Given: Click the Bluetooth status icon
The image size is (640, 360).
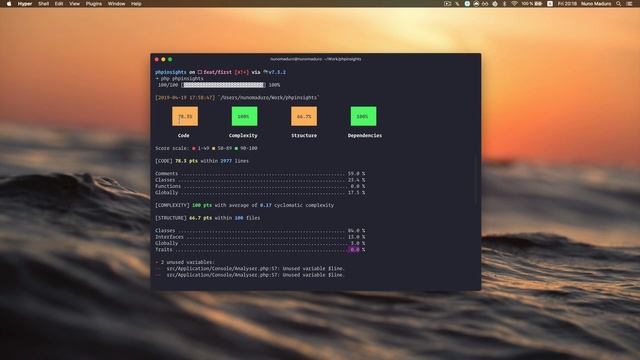Looking at the screenshot, I should [x=504, y=4].
